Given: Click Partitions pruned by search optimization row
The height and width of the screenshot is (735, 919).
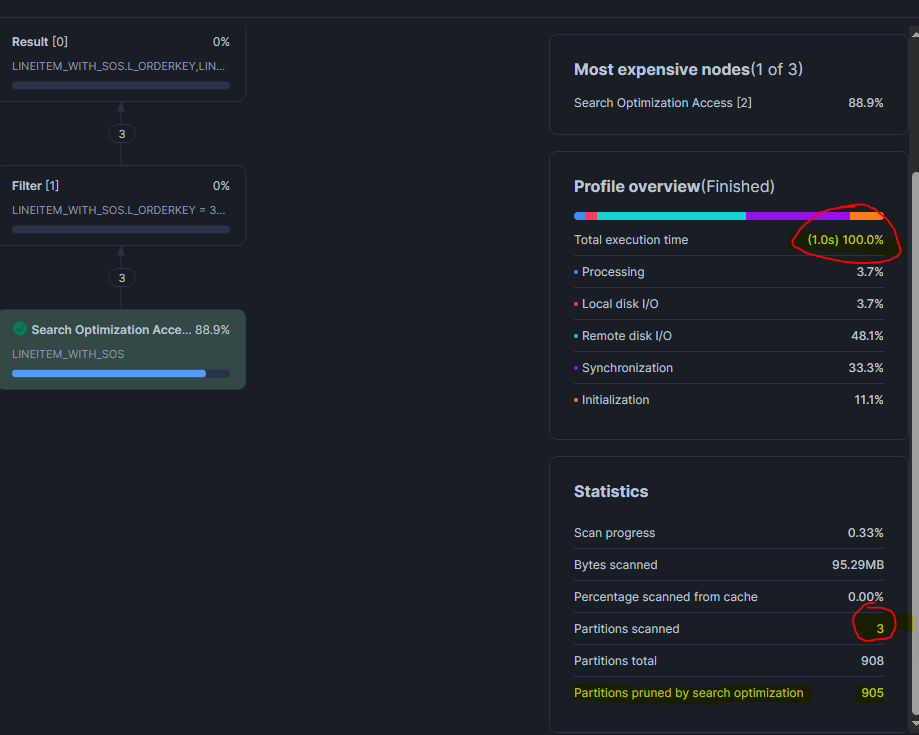Looking at the screenshot, I should point(728,693).
